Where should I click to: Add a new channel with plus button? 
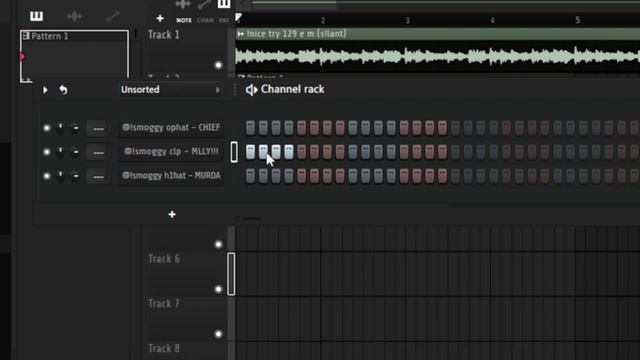[172, 214]
